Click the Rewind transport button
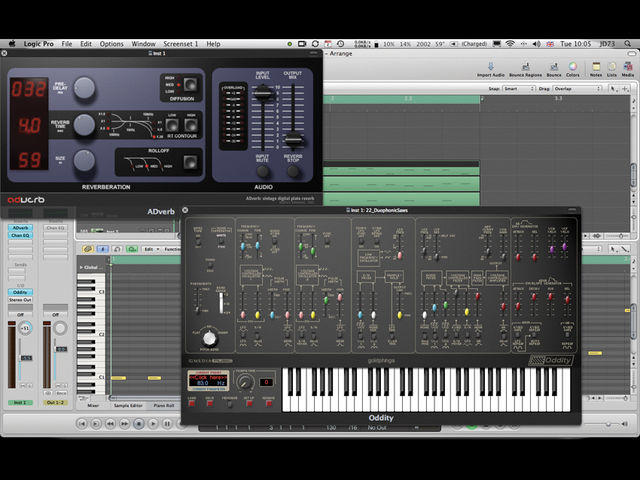640x480 pixels. coord(110,424)
